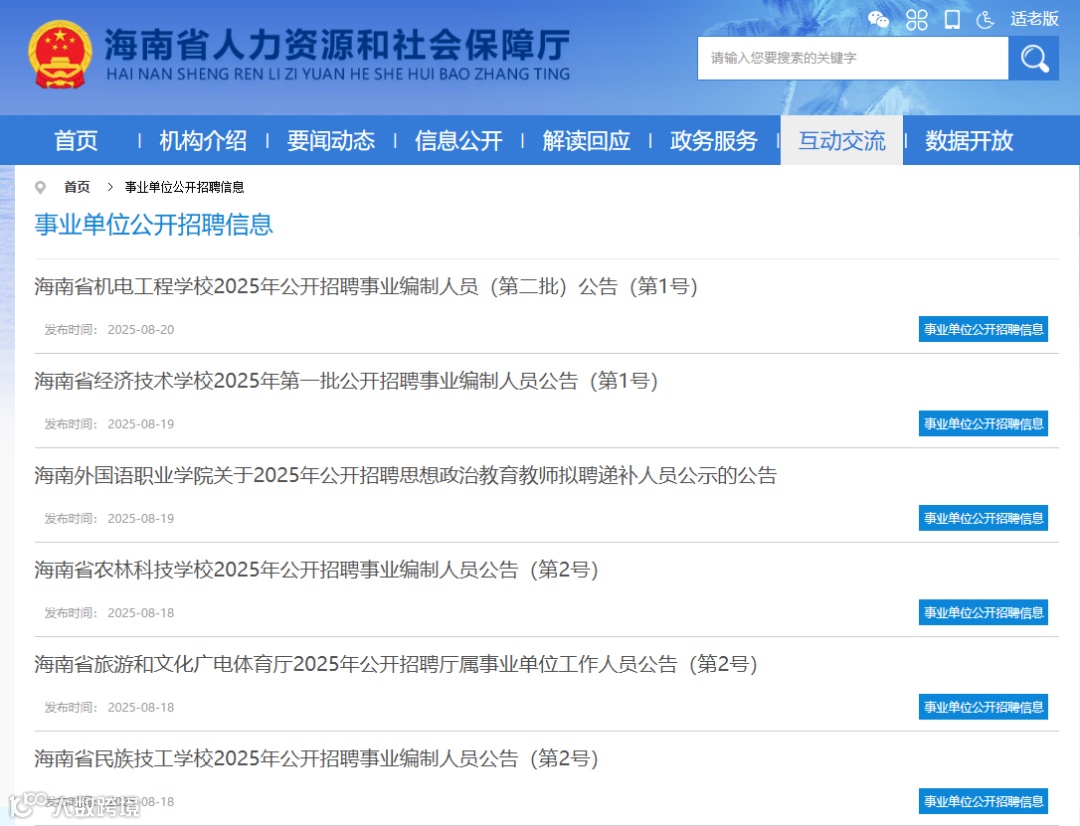Viewport: 1080px width, 826px height.
Task: Click the 海南省人力资源和社会保障厅 site title
Action: pyautogui.click(x=338, y=45)
